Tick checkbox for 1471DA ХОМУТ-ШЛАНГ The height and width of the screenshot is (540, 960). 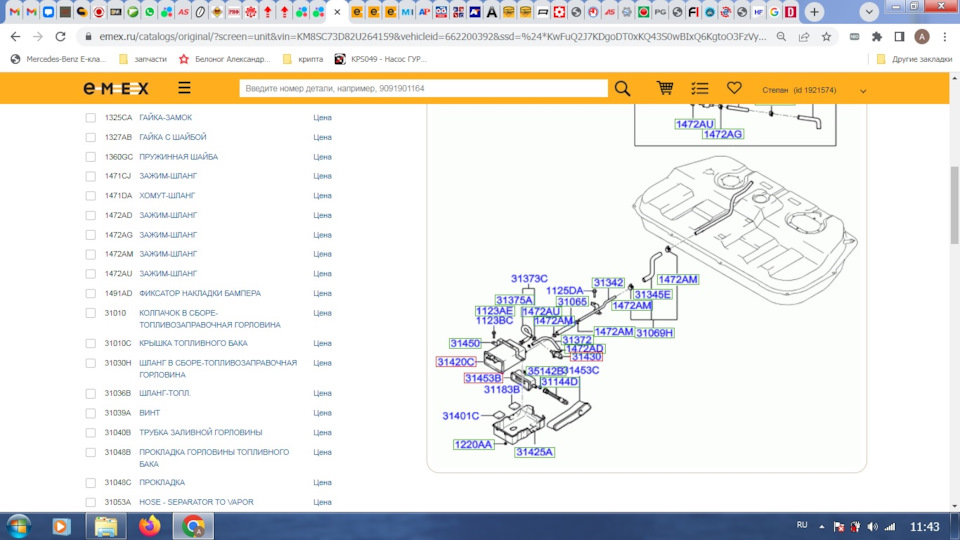coord(91,196)
